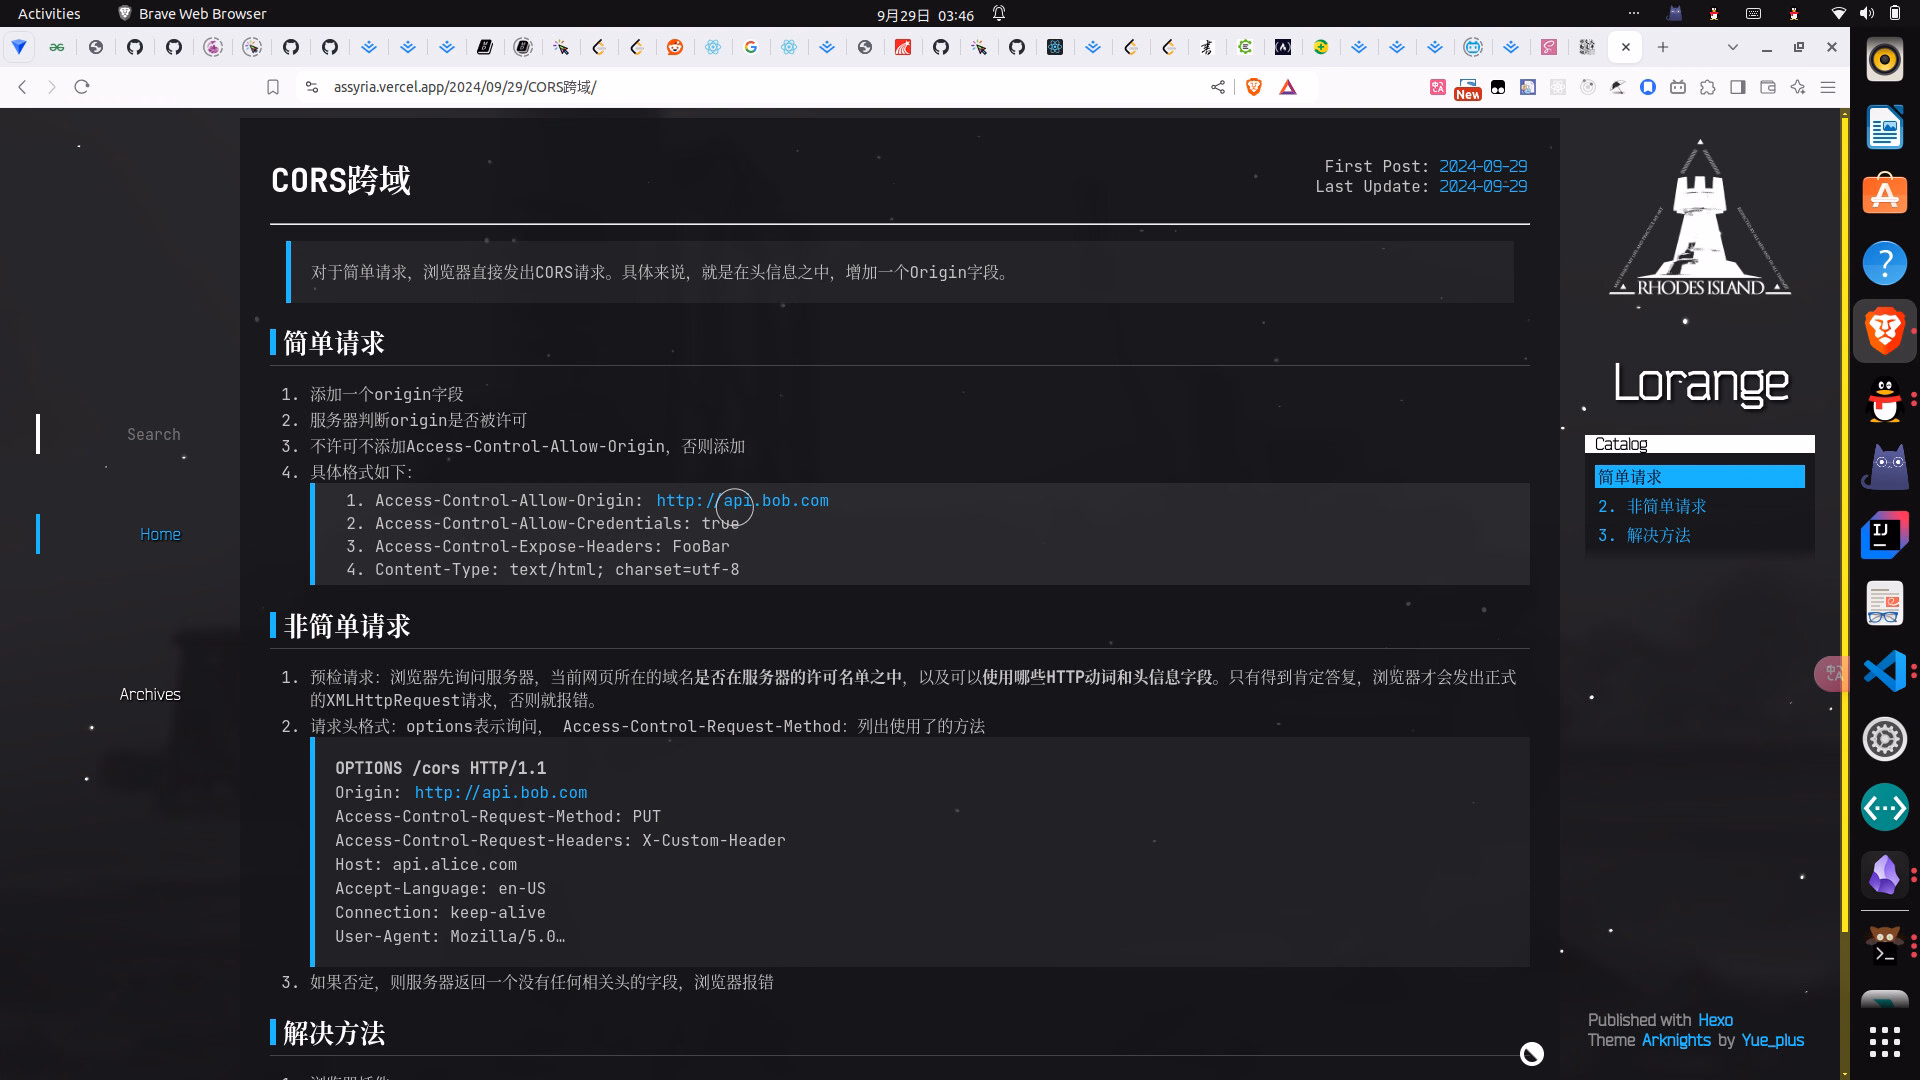Screen dimensions: 1920x1080
Task: Click the share icon in the address bar
Action: [x=1218, y=87]
